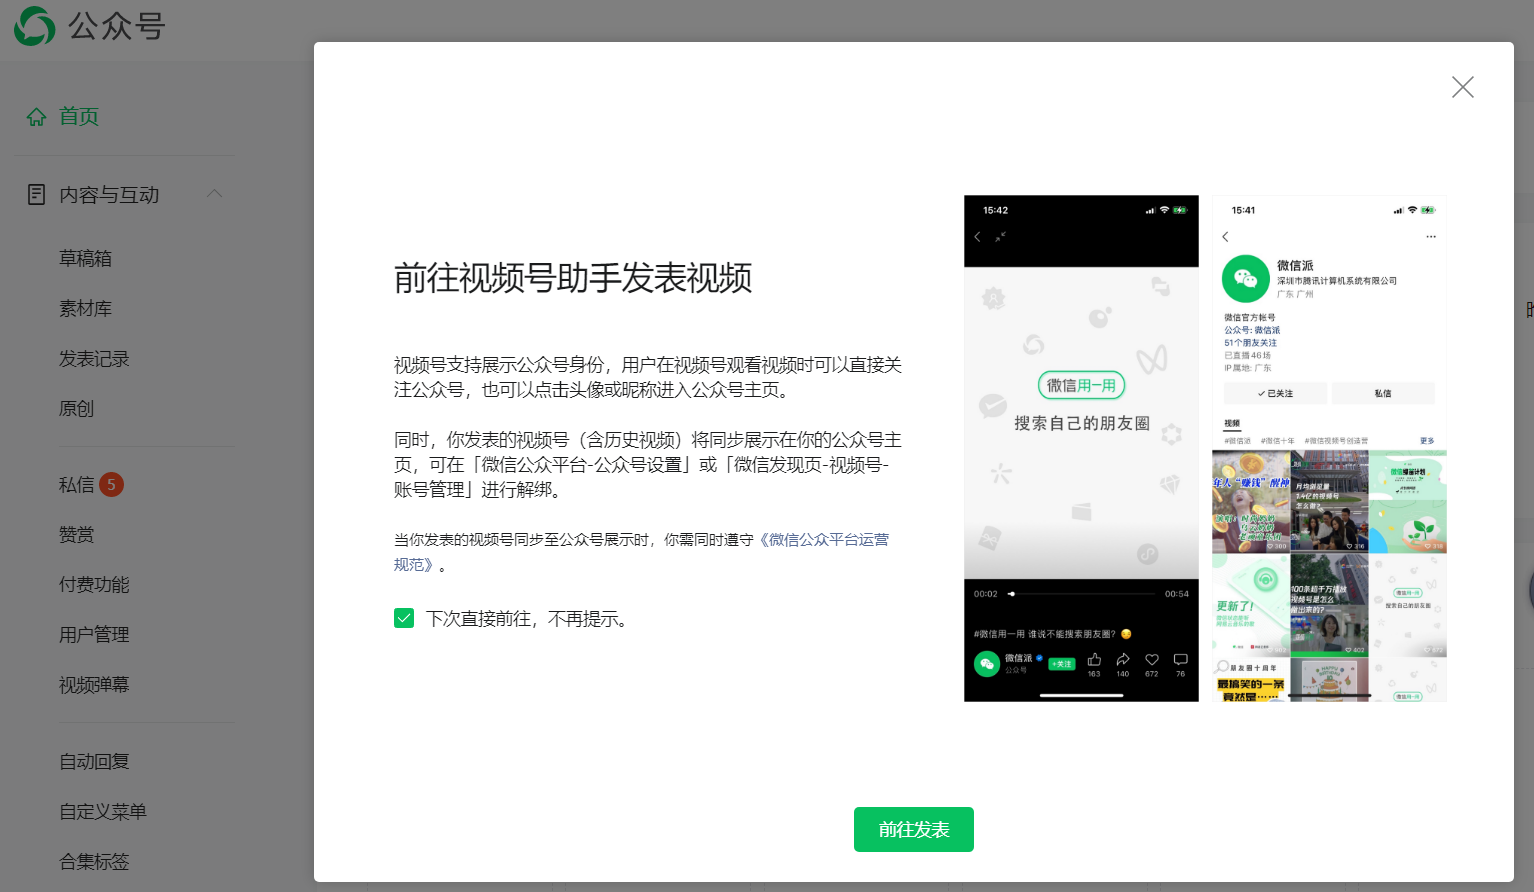1534x892 pixels.
Task: Click the comment bubble icon in video preview
Action: (1180, 660)
